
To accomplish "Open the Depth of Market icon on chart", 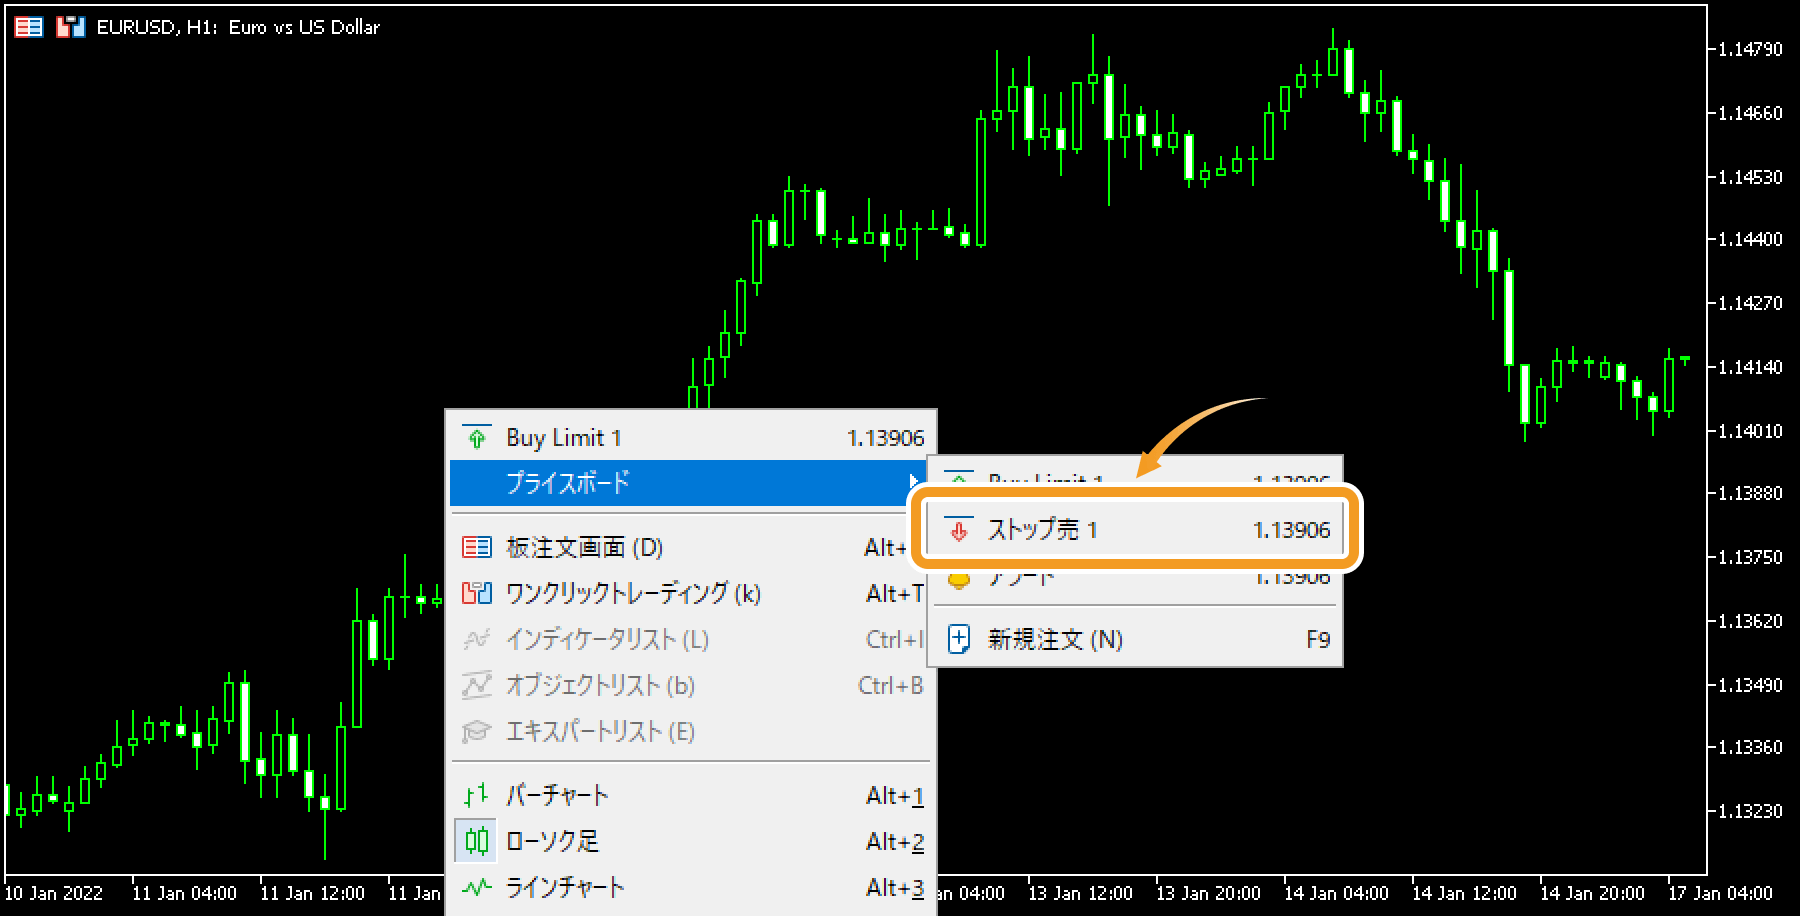I will 29,27.
